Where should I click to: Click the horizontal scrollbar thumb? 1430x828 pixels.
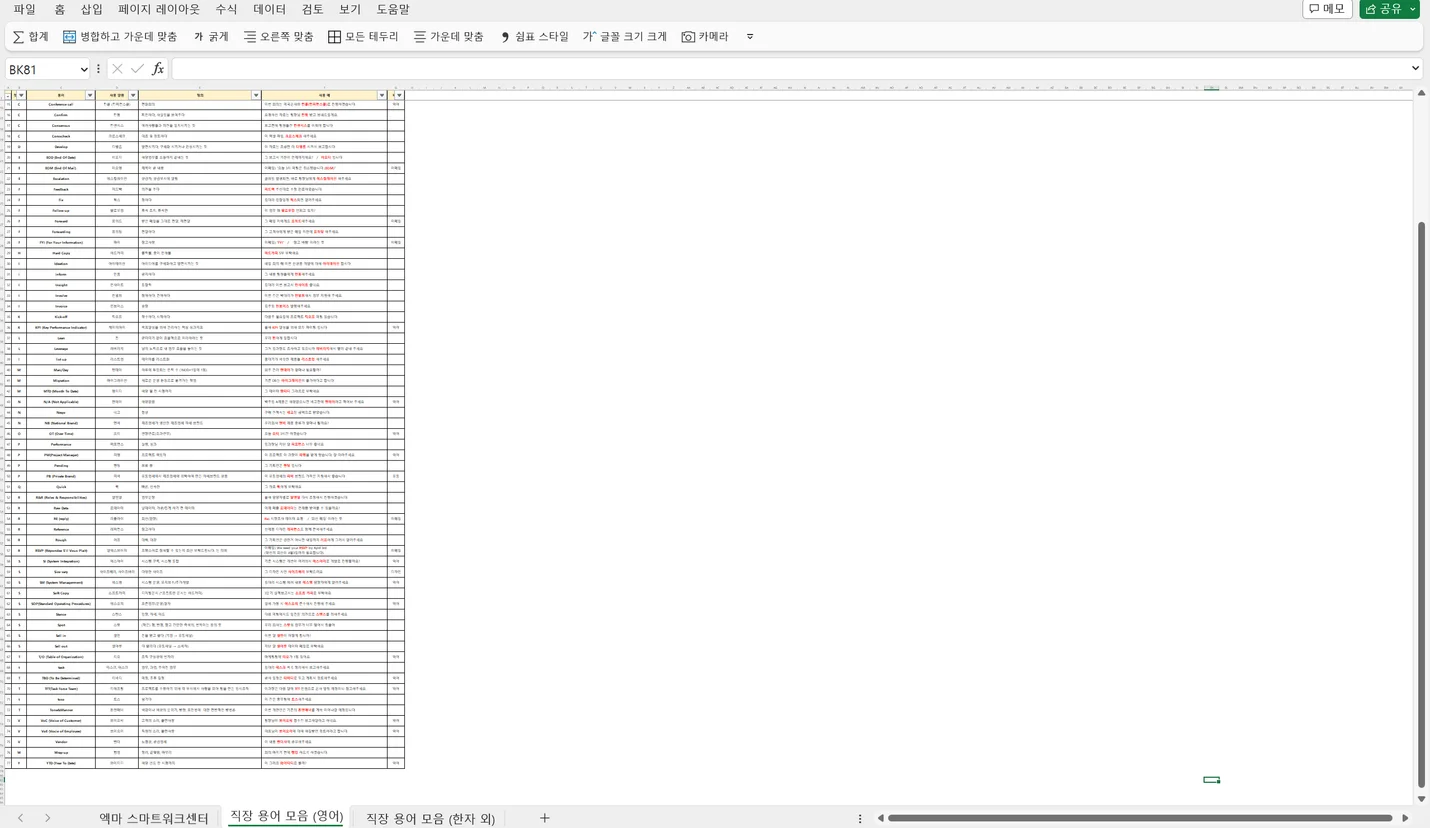[1140, 818]
